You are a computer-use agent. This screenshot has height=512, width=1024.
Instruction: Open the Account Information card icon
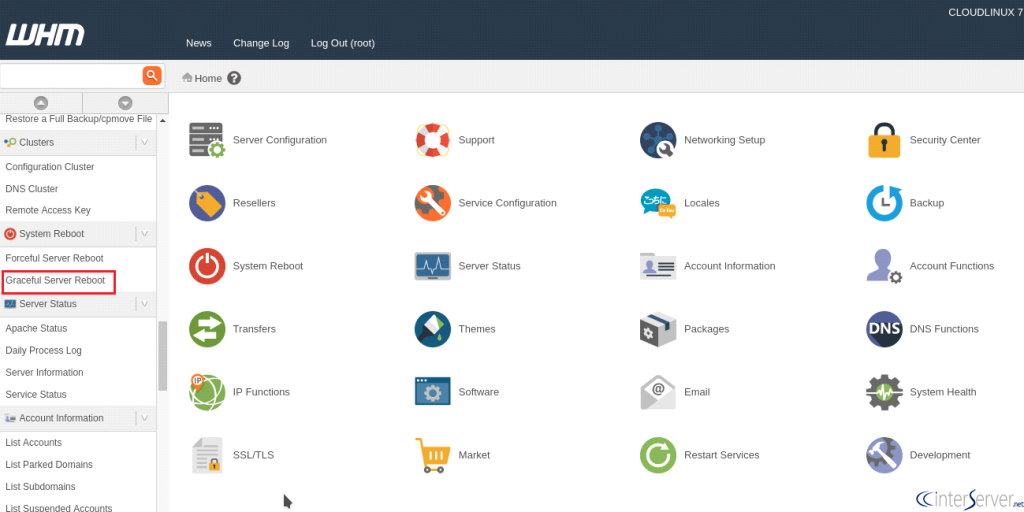(658, 266)
